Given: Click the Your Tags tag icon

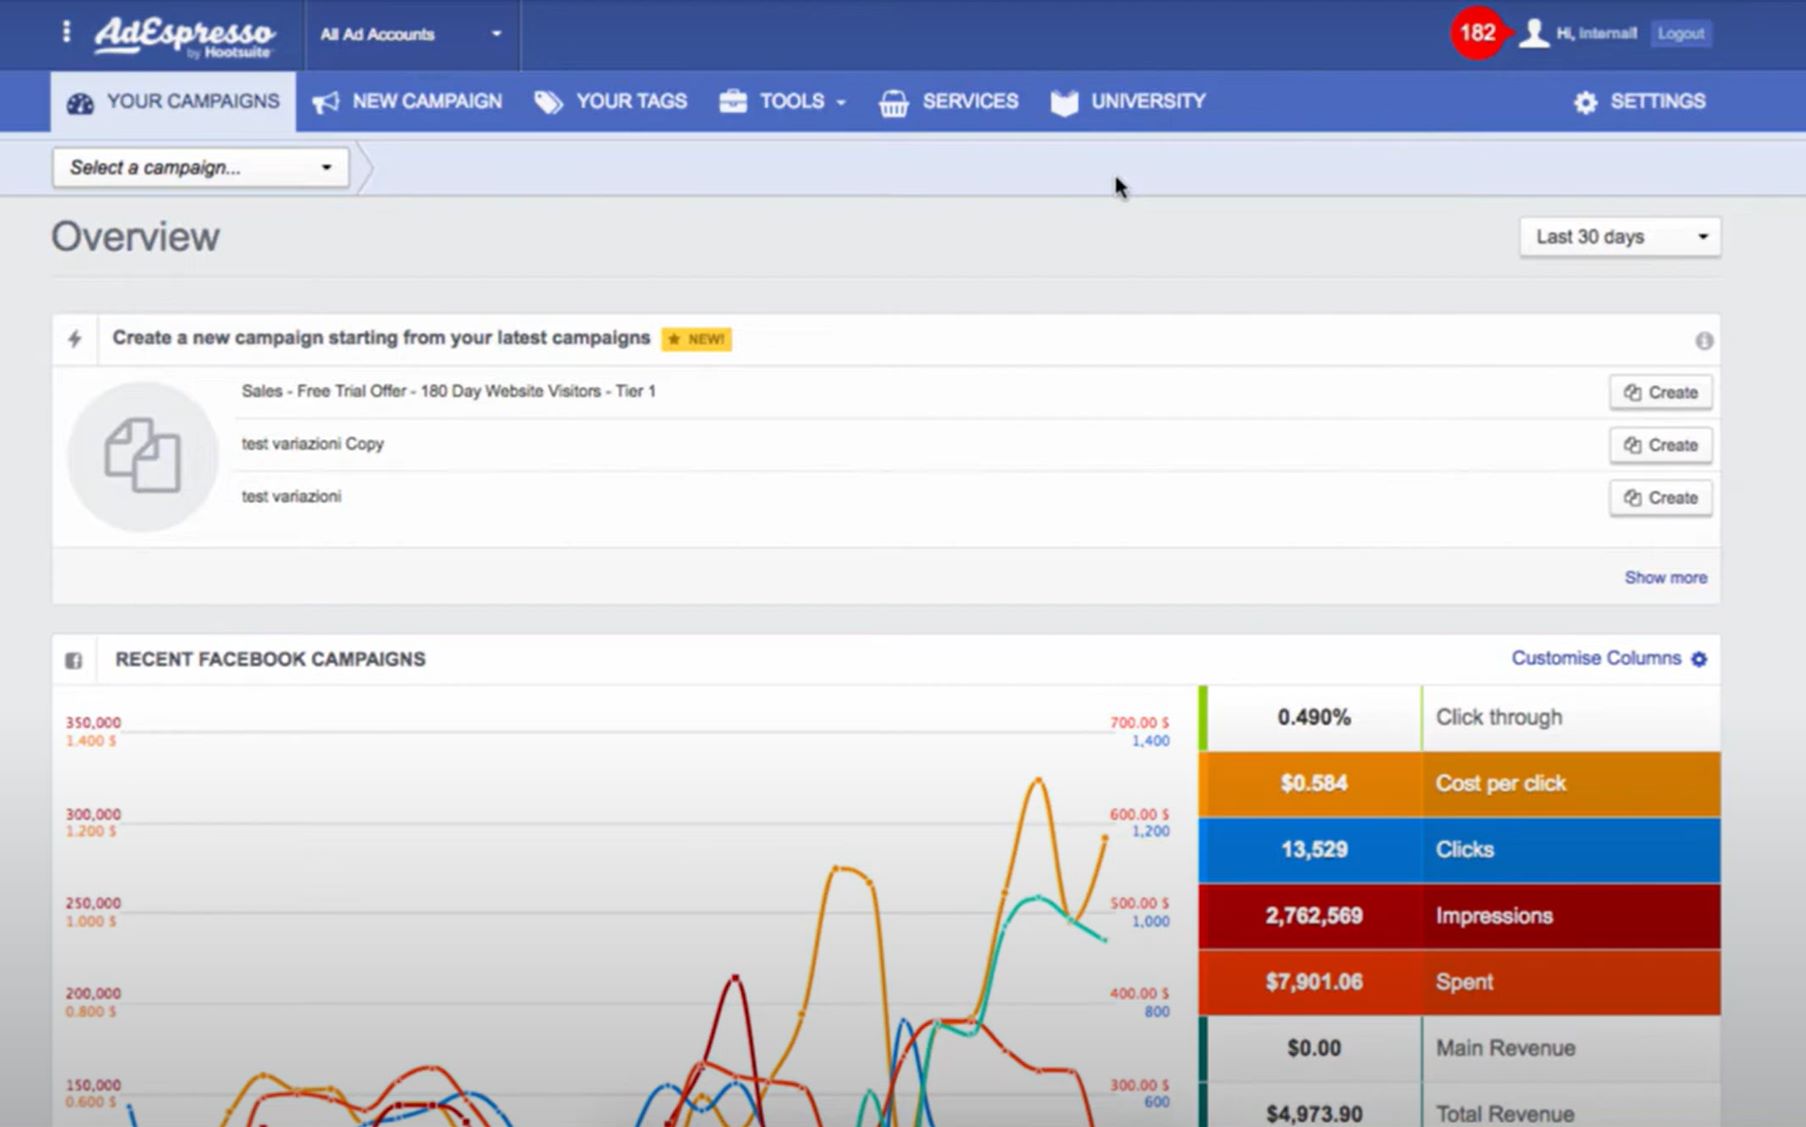Looking at the screenshot, I should (x=547, y=101).
